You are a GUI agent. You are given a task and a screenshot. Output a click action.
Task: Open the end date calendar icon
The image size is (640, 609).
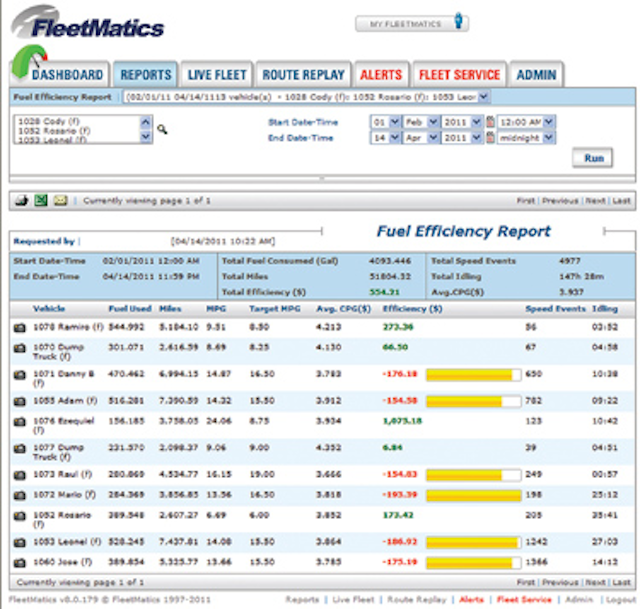[x=490, y=138]
